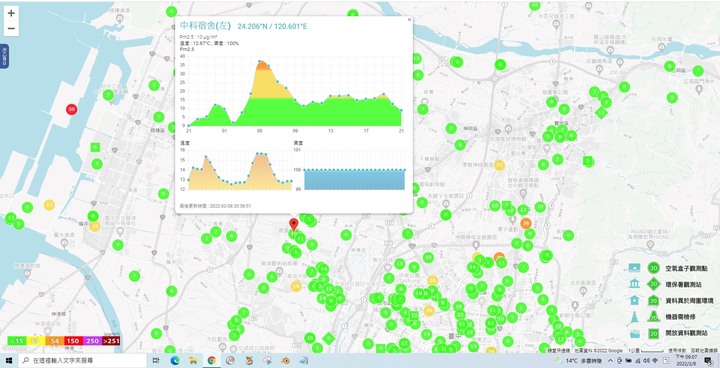Show hidden system tray icons chevron
This screenshot has height=368, width=720.
610,361
